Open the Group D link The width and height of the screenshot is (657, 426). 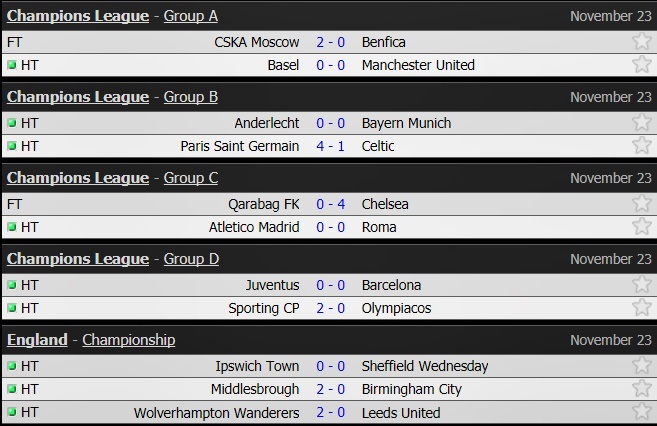[191, 259]
